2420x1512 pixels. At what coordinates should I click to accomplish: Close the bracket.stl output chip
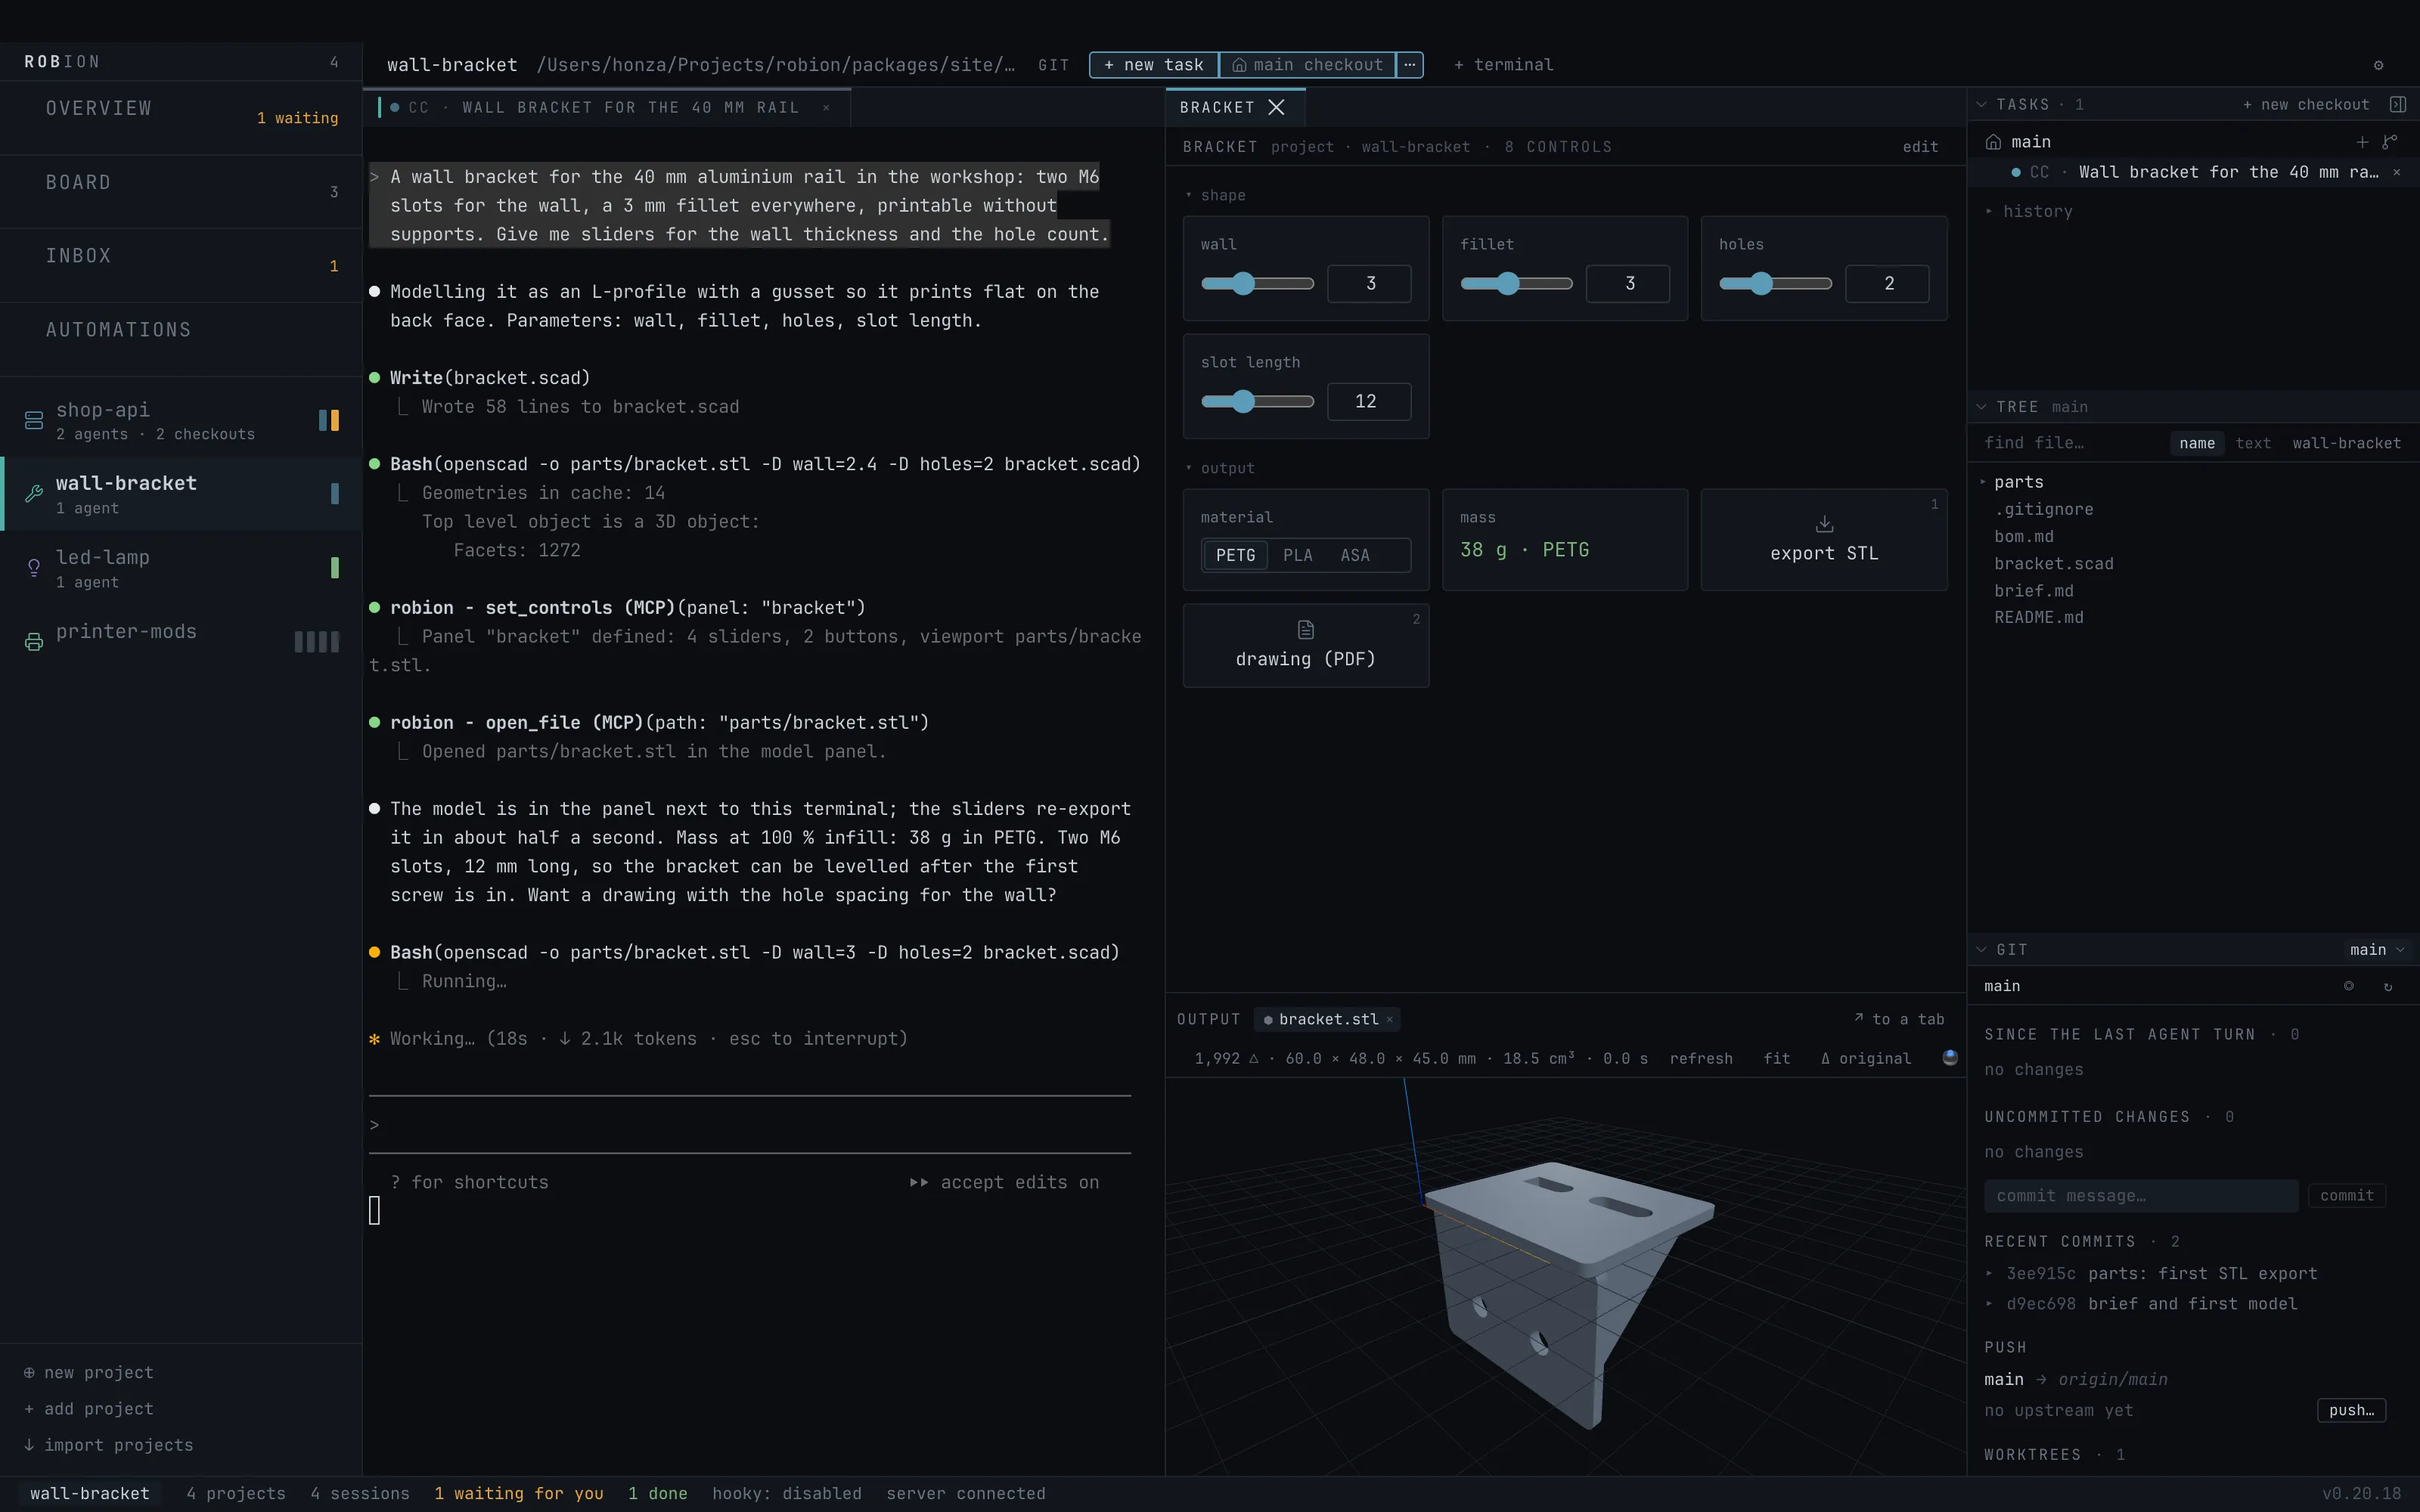click(1389, 1019)
